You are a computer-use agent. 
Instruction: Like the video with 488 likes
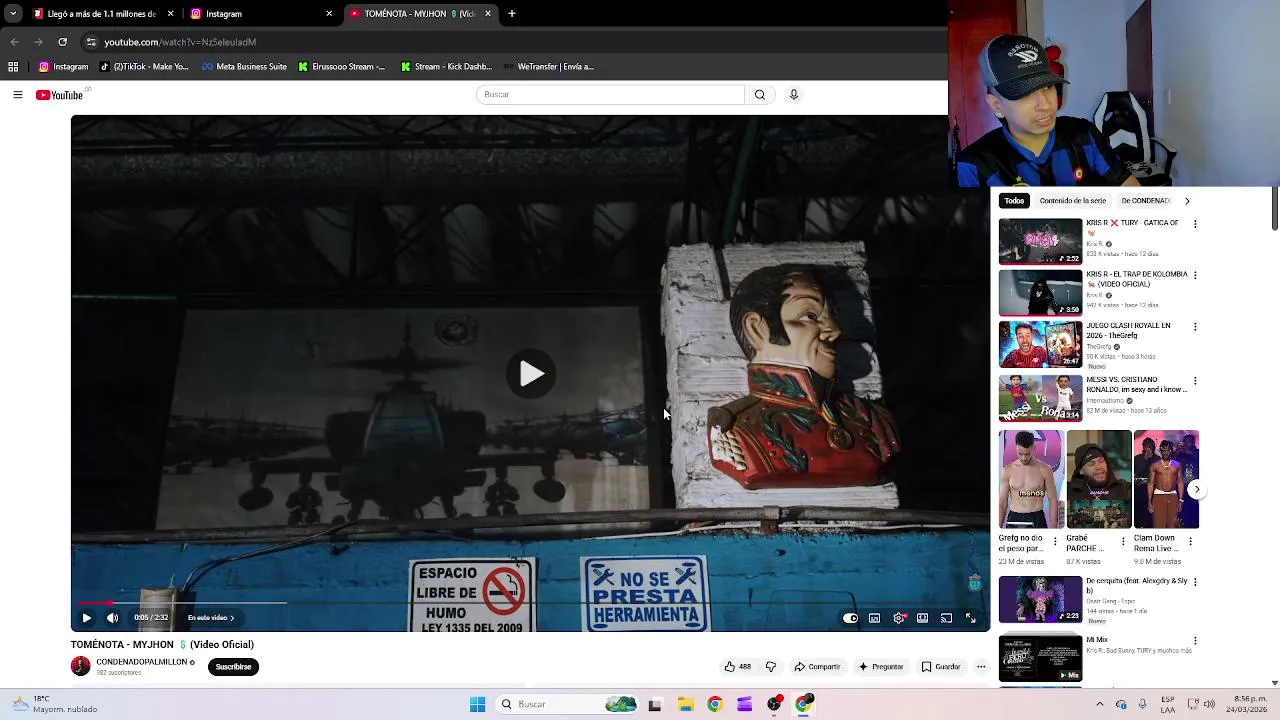point(738,667)
